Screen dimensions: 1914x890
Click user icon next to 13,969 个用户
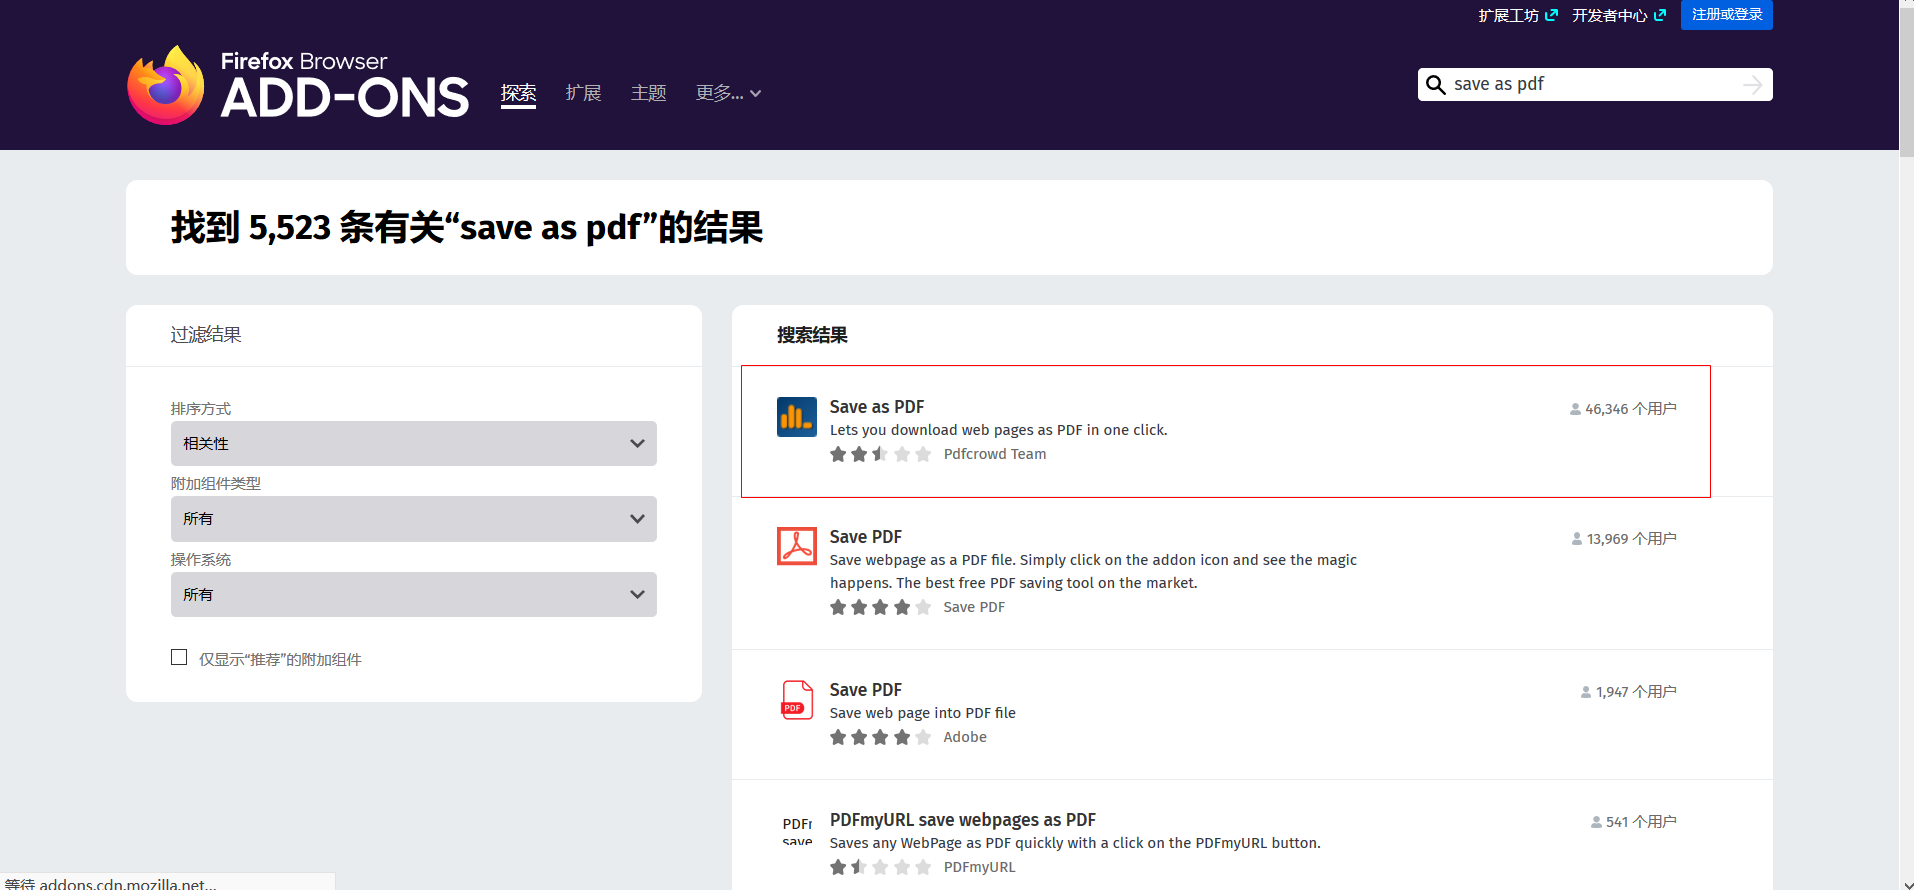1577,539
